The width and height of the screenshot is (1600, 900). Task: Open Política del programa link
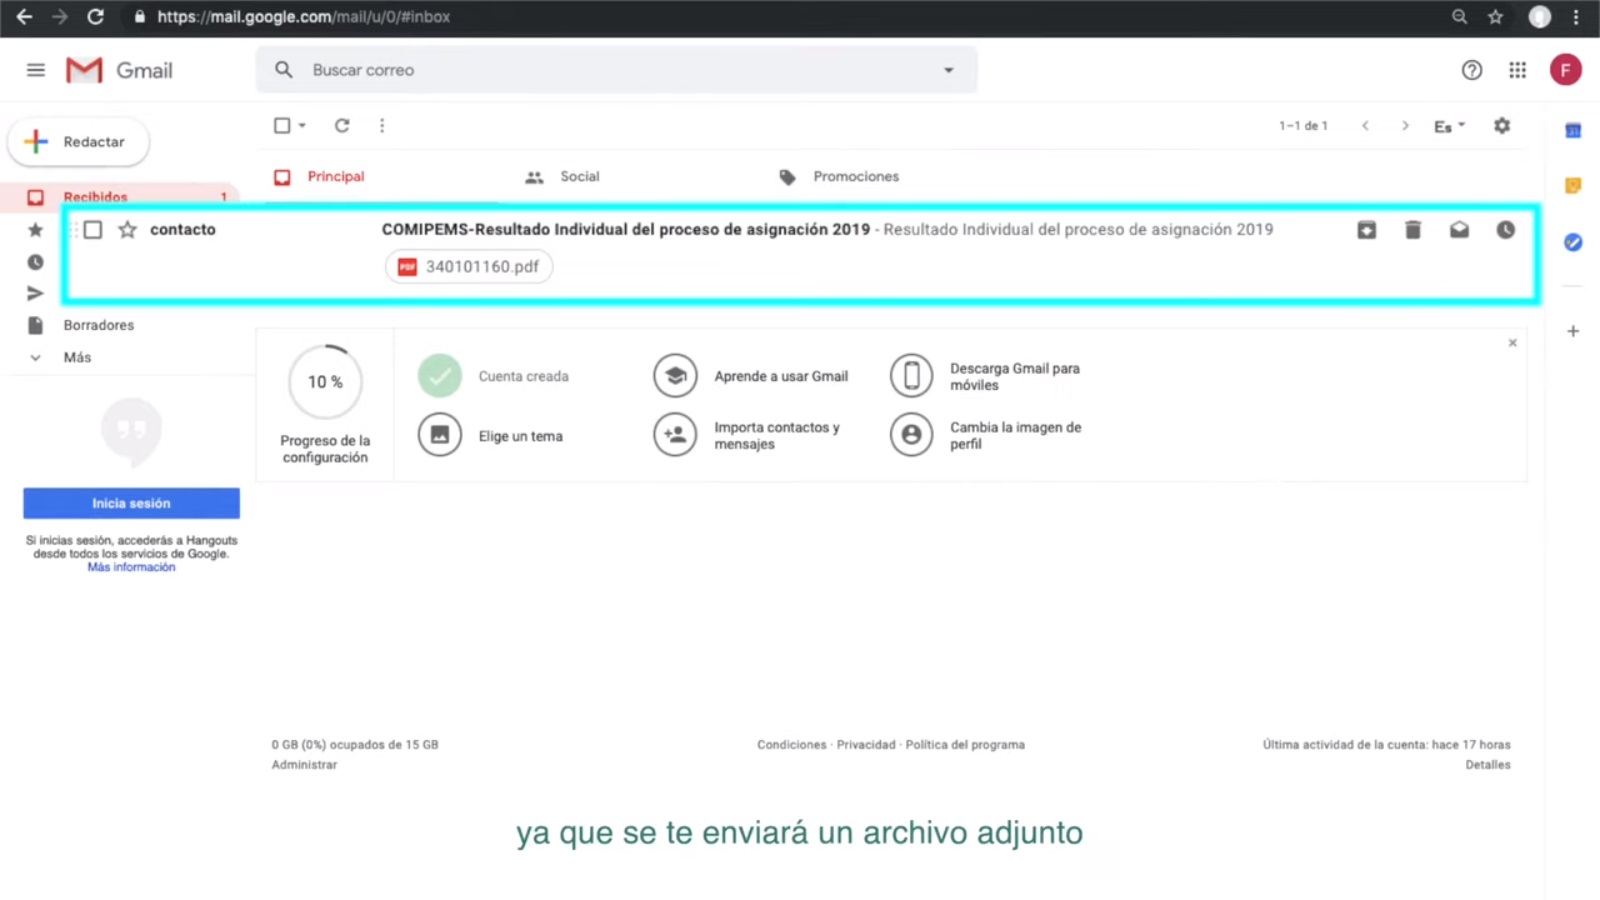coord(965,745)
